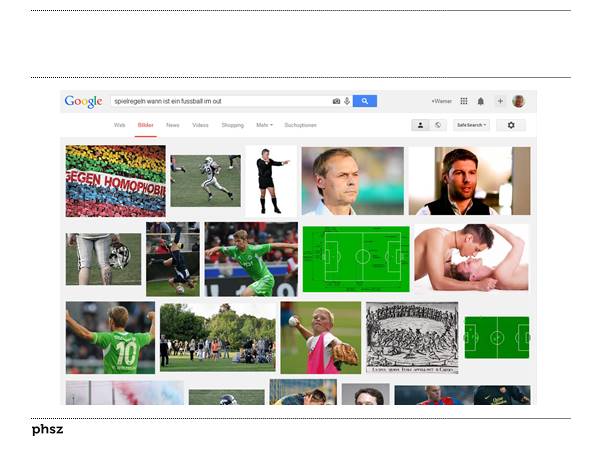Select the Bilder tab
The height and width of the screenshot is (450, 600).
[145, 125]
